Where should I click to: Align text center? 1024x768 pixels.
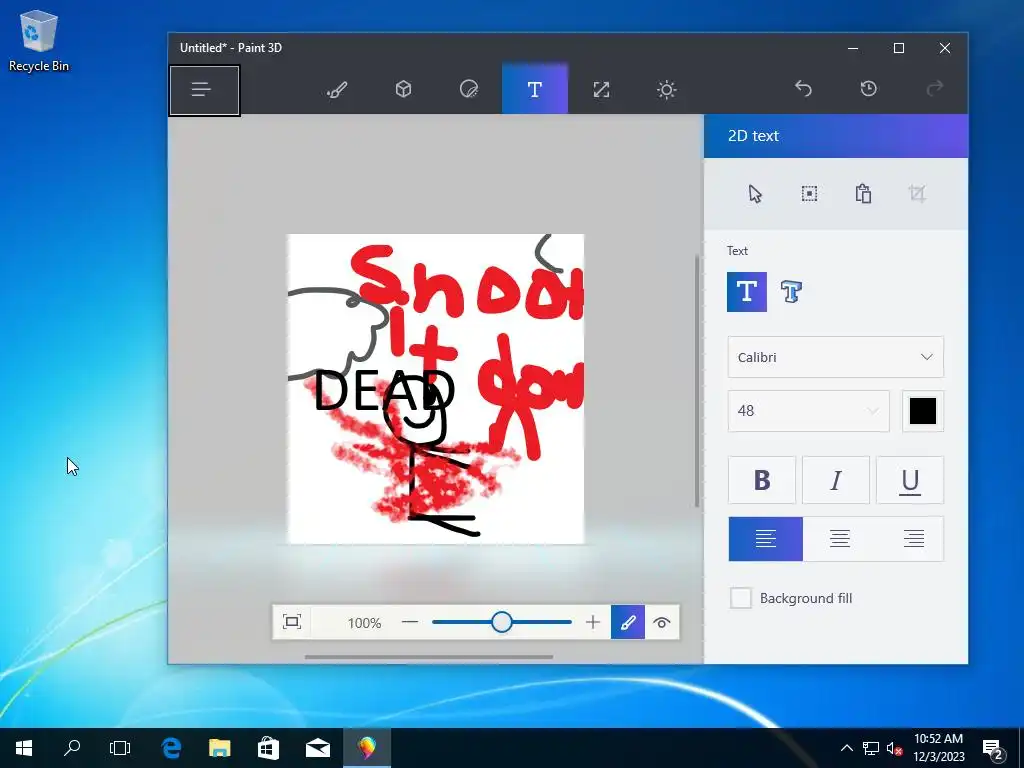(x=840, y=539)
